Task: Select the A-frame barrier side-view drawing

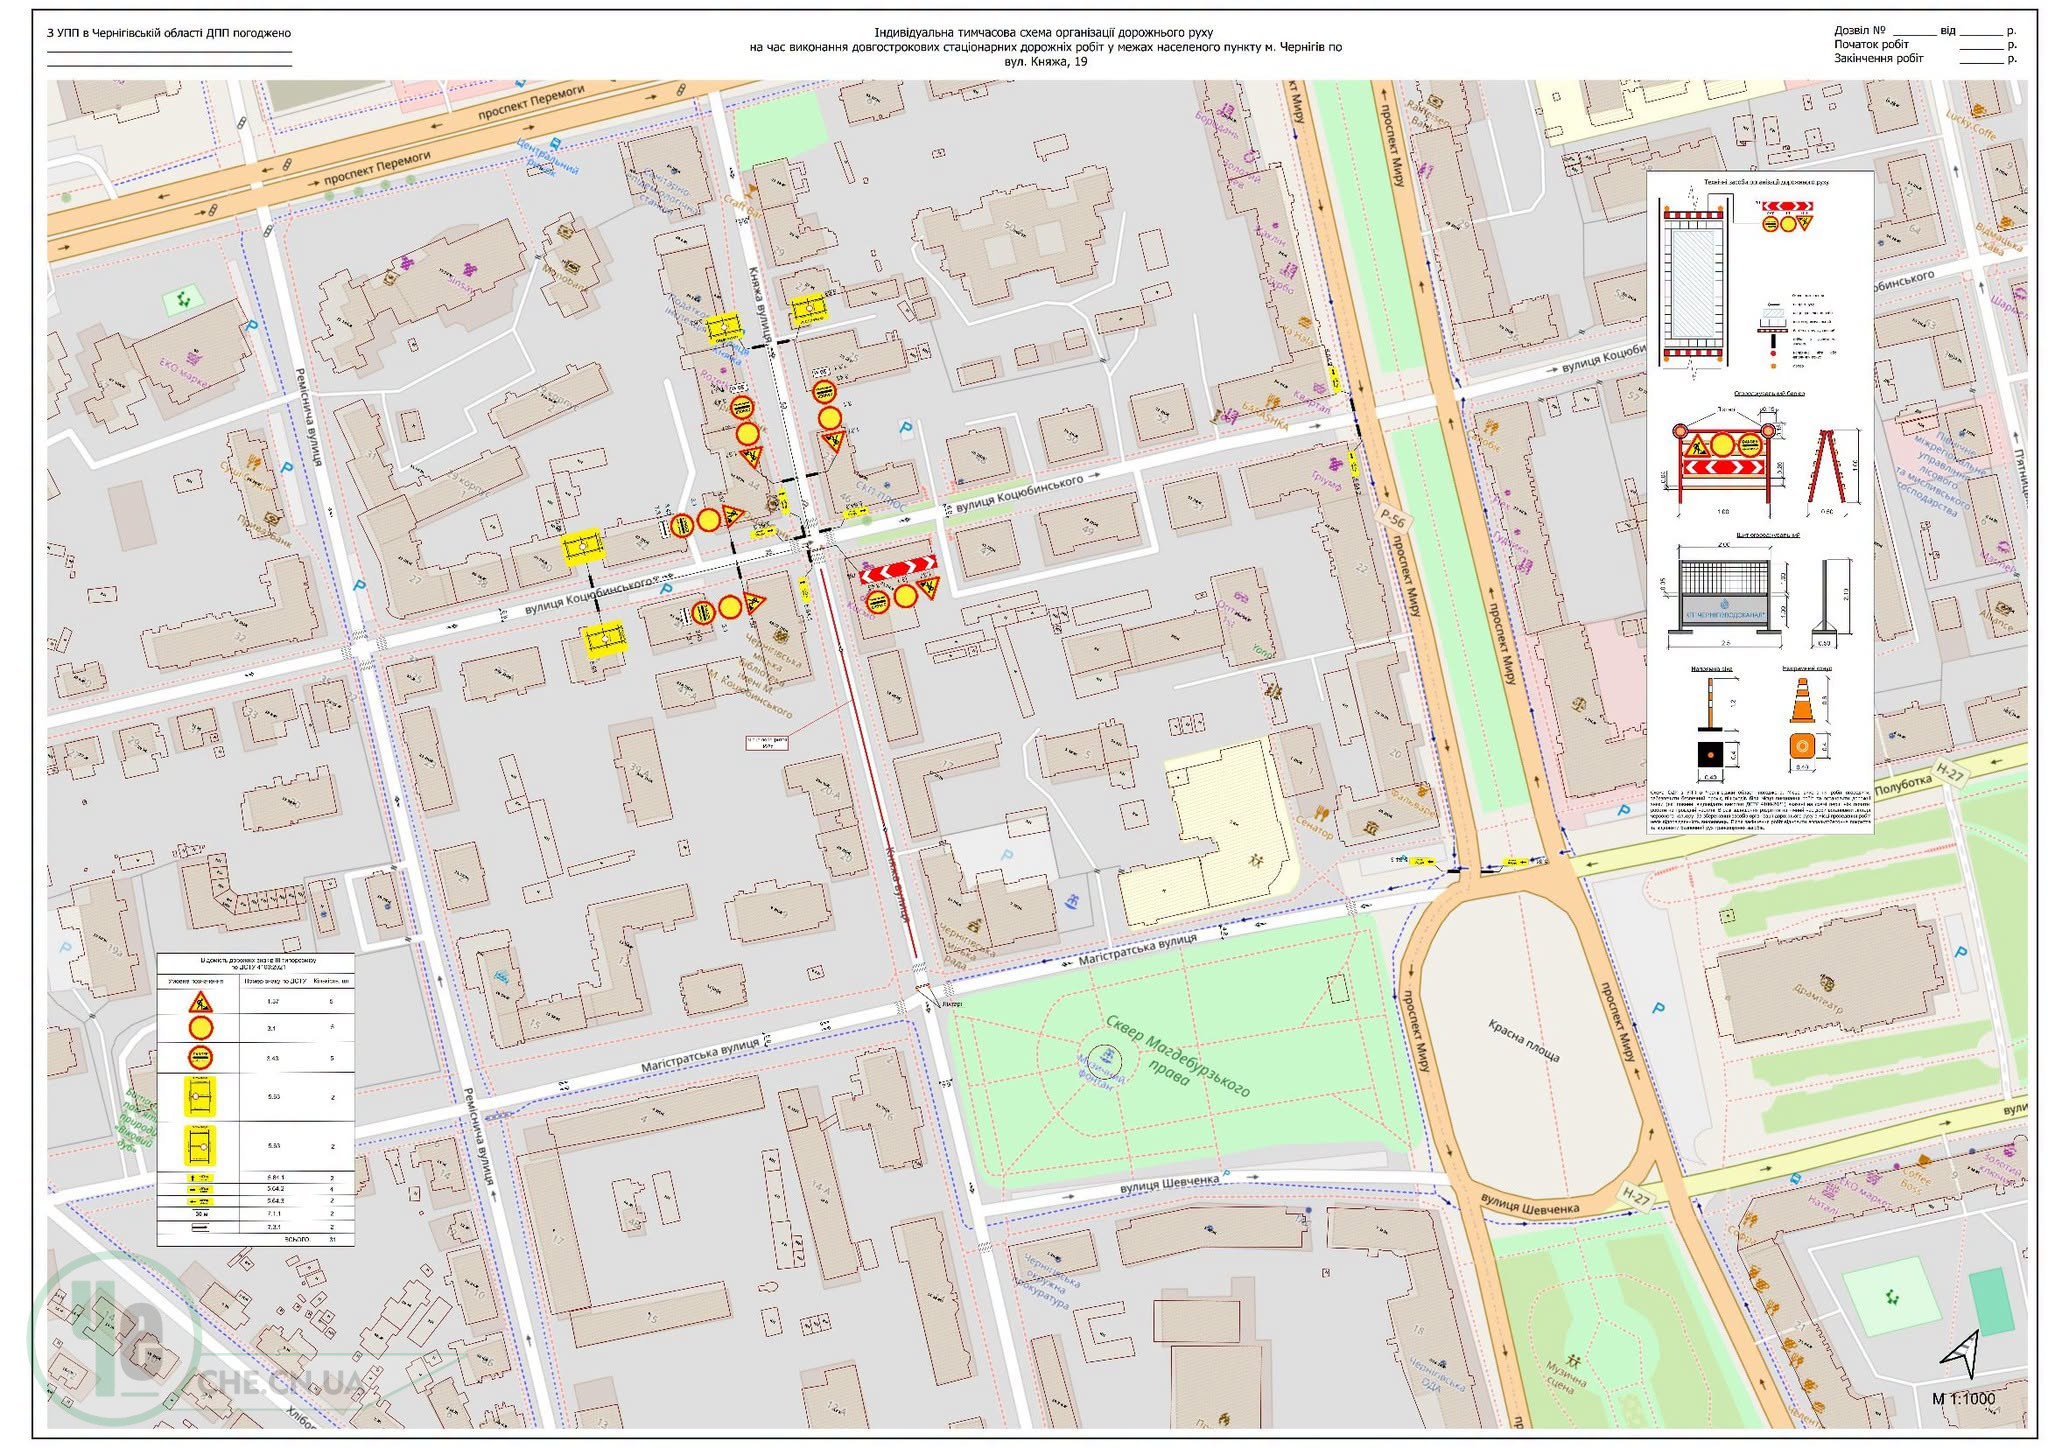Action: click(1829, 466)
